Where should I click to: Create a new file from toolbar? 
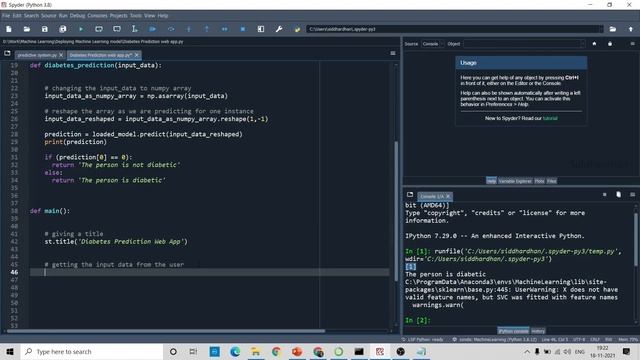click(9, 29)
